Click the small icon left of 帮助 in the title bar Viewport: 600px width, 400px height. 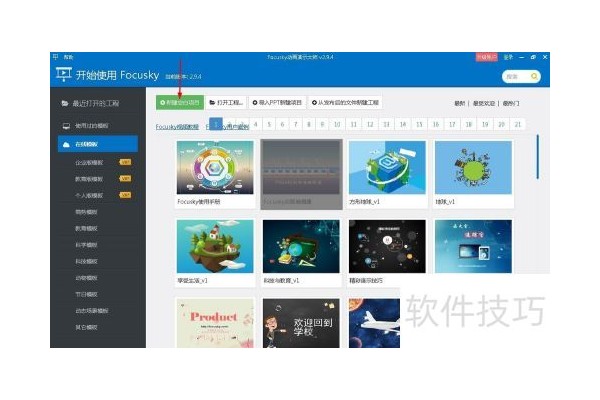[x=55, y=57]
